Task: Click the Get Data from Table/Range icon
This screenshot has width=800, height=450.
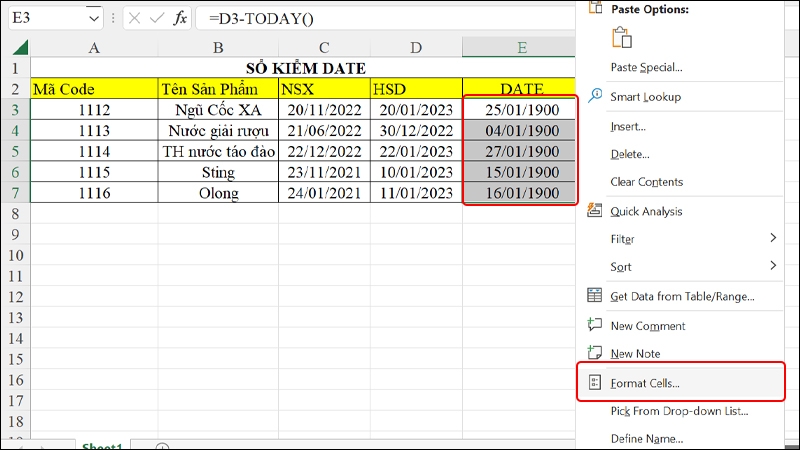Action: 594,295
